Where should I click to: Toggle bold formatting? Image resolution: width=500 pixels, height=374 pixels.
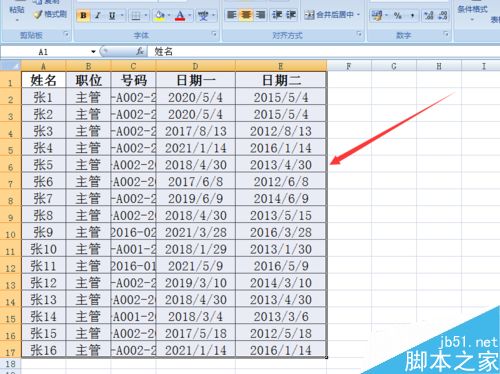coord(83,15)
